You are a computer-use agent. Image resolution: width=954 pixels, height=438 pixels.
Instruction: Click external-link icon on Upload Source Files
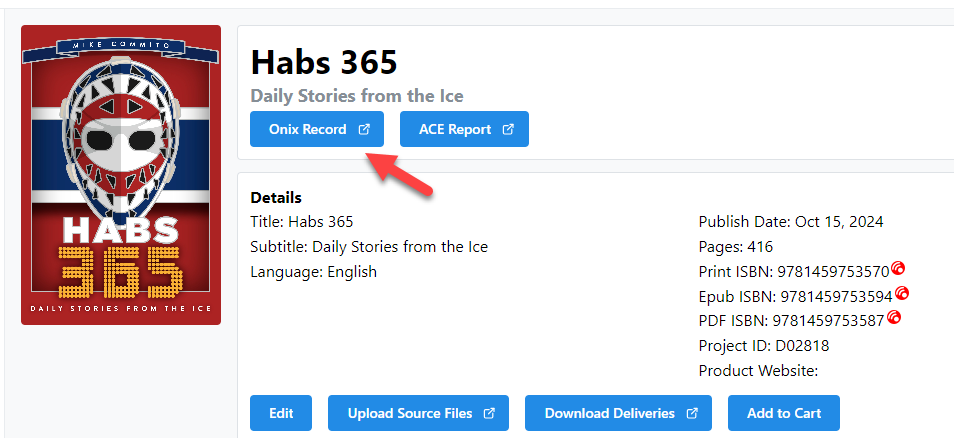489,413
